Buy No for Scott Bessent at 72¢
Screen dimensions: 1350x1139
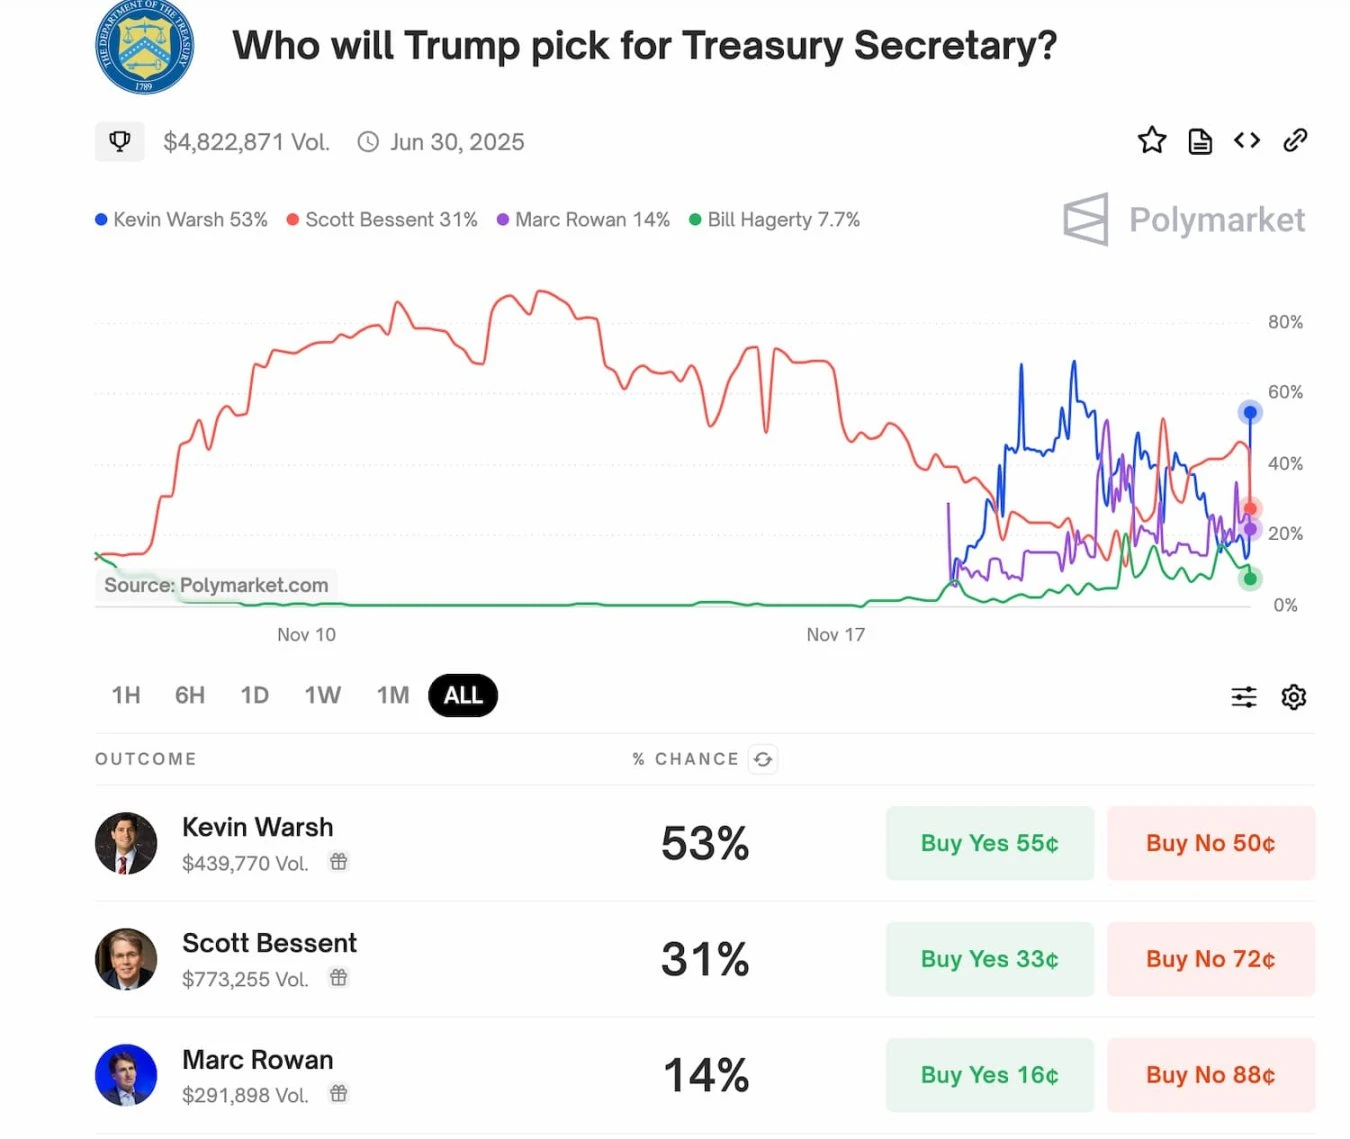coord(1210,959)
